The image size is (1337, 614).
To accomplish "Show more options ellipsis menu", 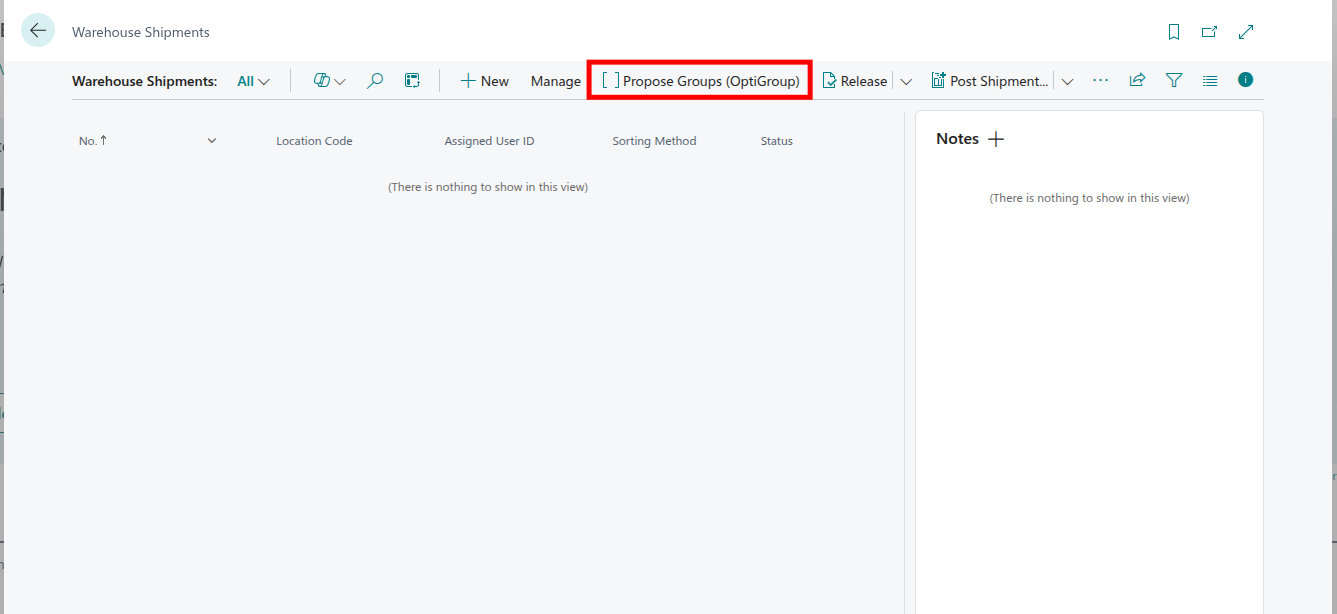I will click(1100, 80).
